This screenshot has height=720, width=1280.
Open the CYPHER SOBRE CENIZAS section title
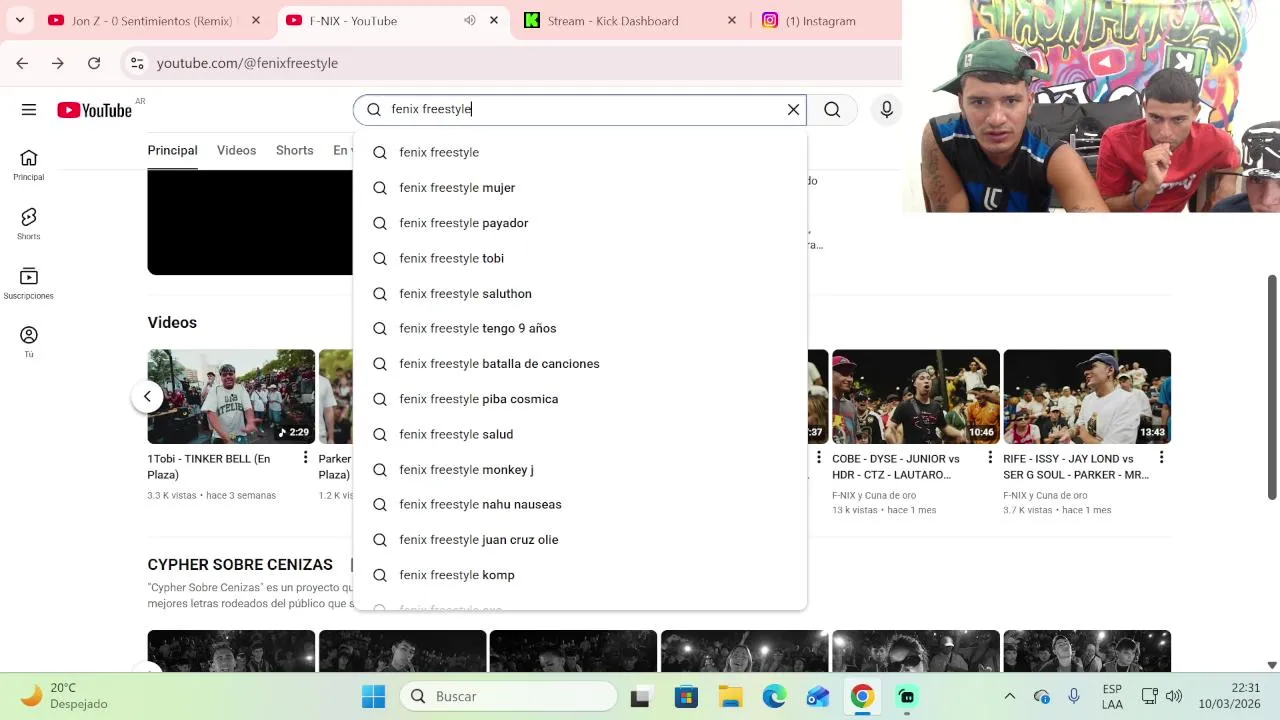point(240,565)
